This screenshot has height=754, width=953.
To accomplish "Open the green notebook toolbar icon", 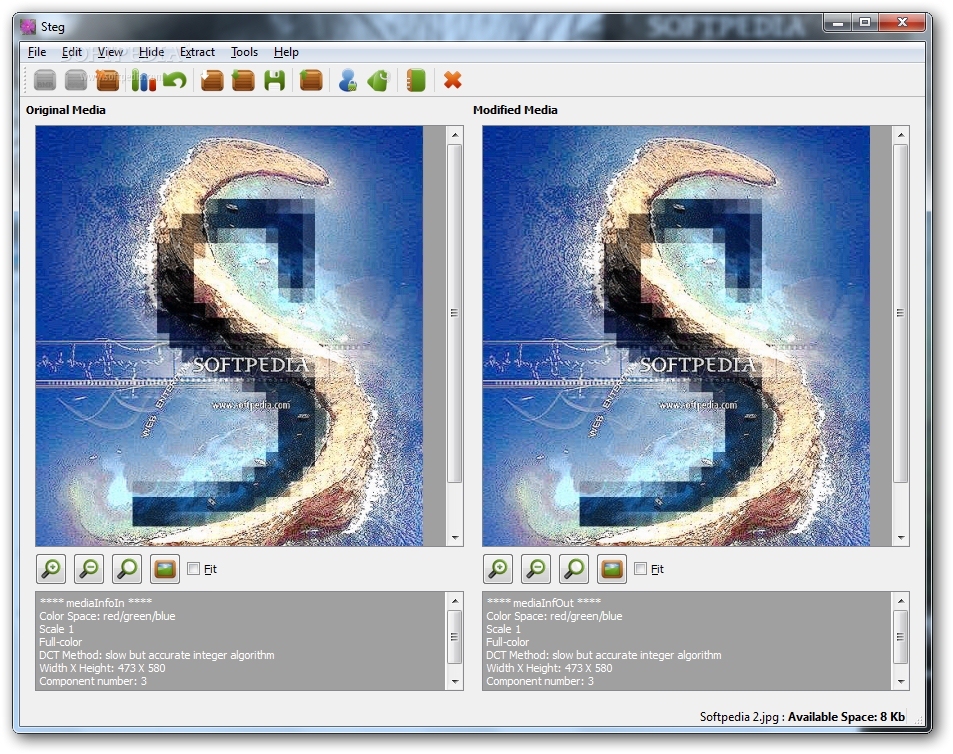I will (416, 80).
